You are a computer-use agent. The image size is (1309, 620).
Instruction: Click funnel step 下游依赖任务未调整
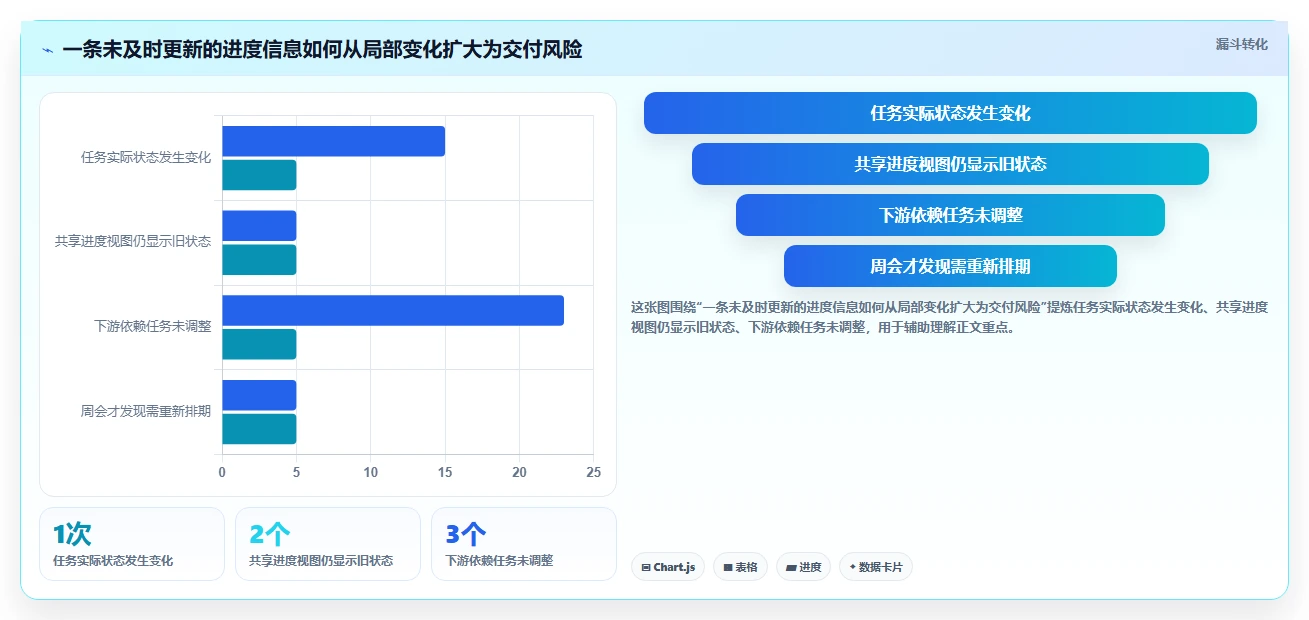click(950, 215)
